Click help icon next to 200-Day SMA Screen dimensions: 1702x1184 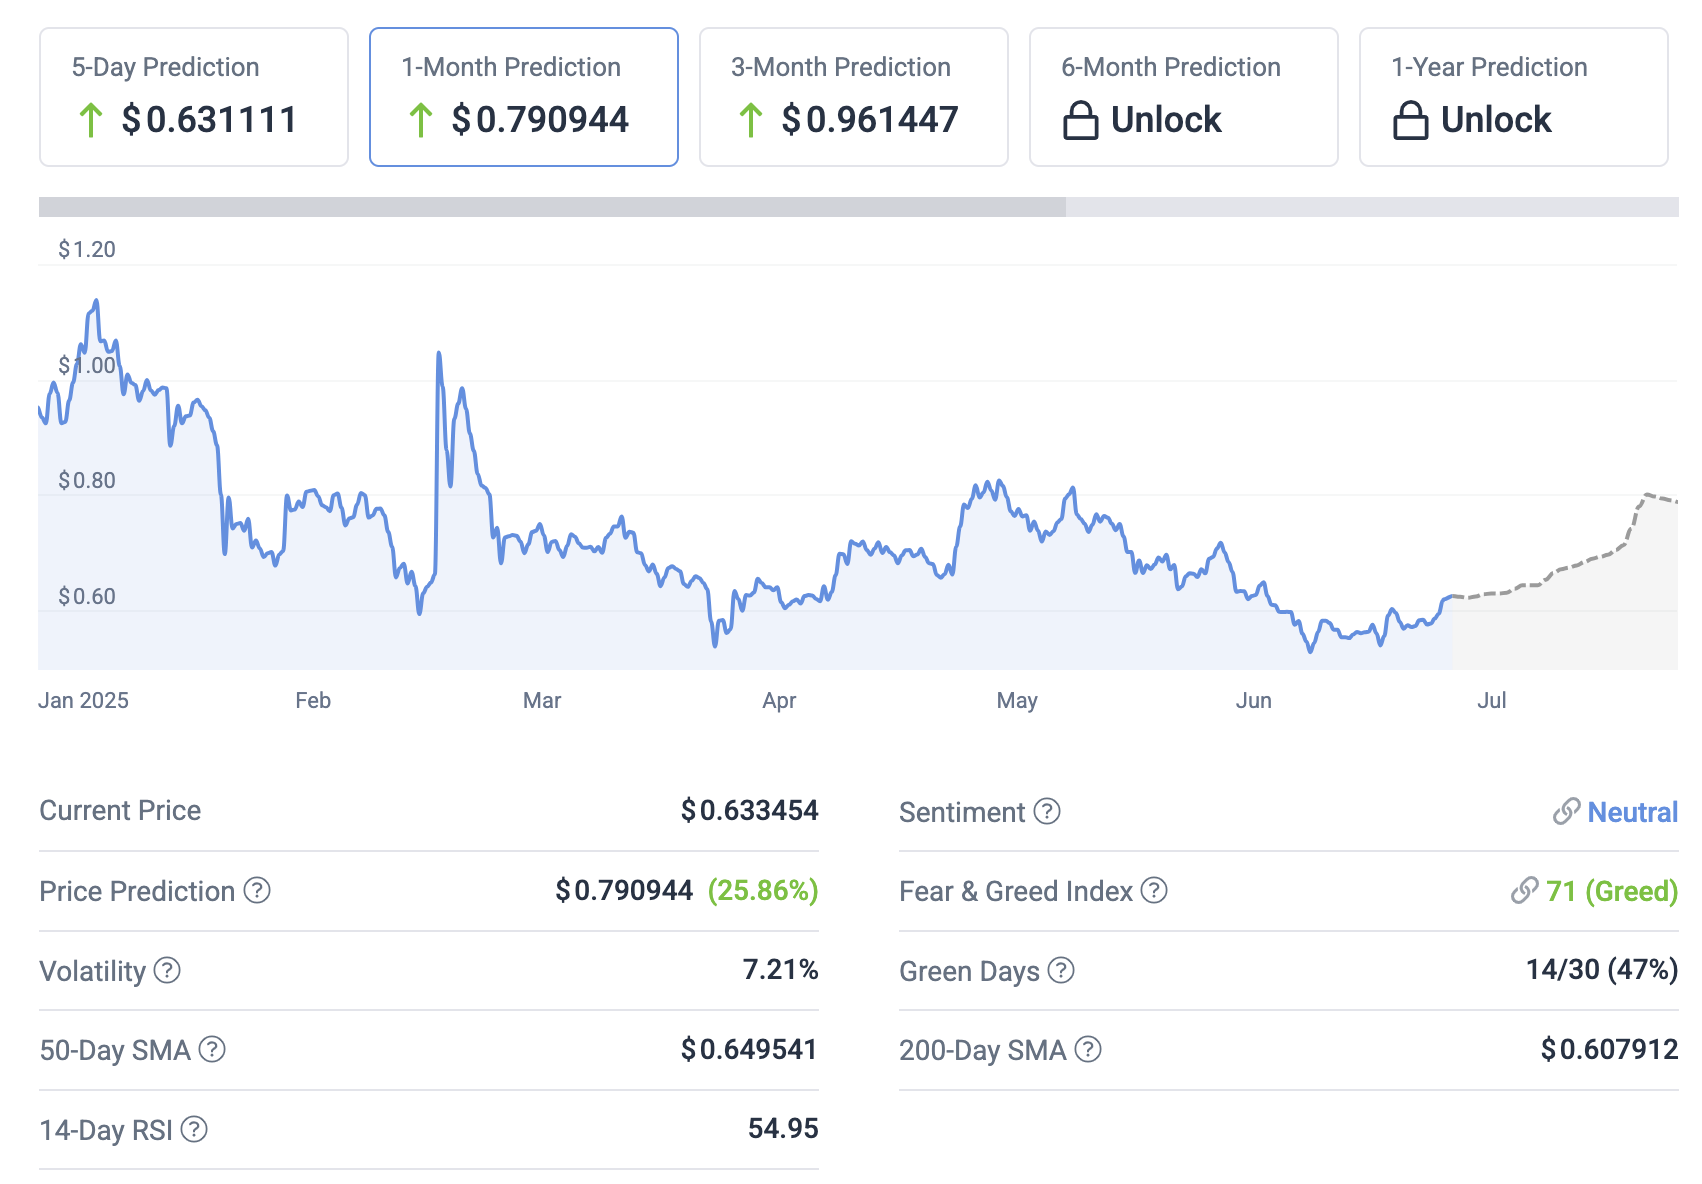coord(1088,1049)
